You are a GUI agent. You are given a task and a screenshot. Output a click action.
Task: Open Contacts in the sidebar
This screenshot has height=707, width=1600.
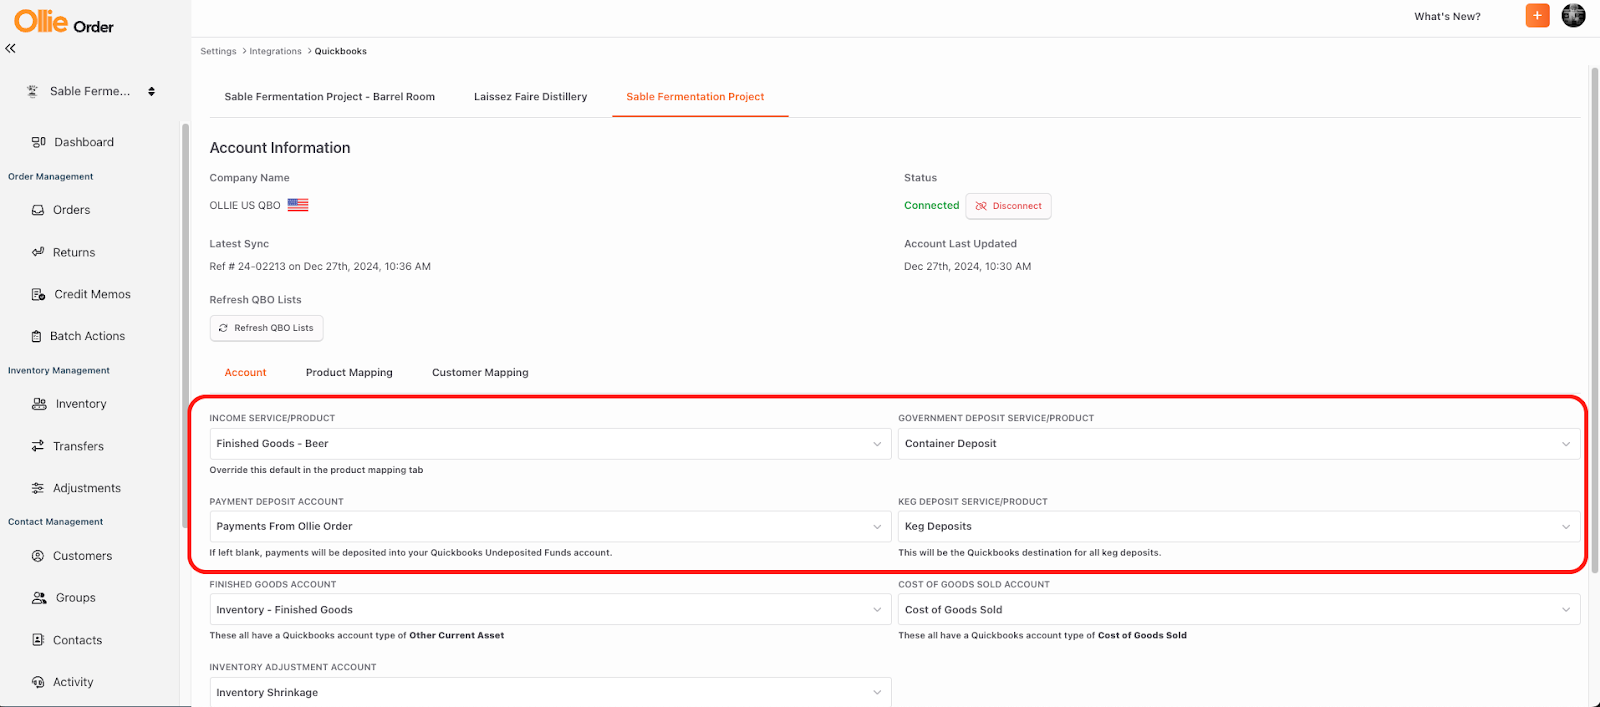coord(77,640)
